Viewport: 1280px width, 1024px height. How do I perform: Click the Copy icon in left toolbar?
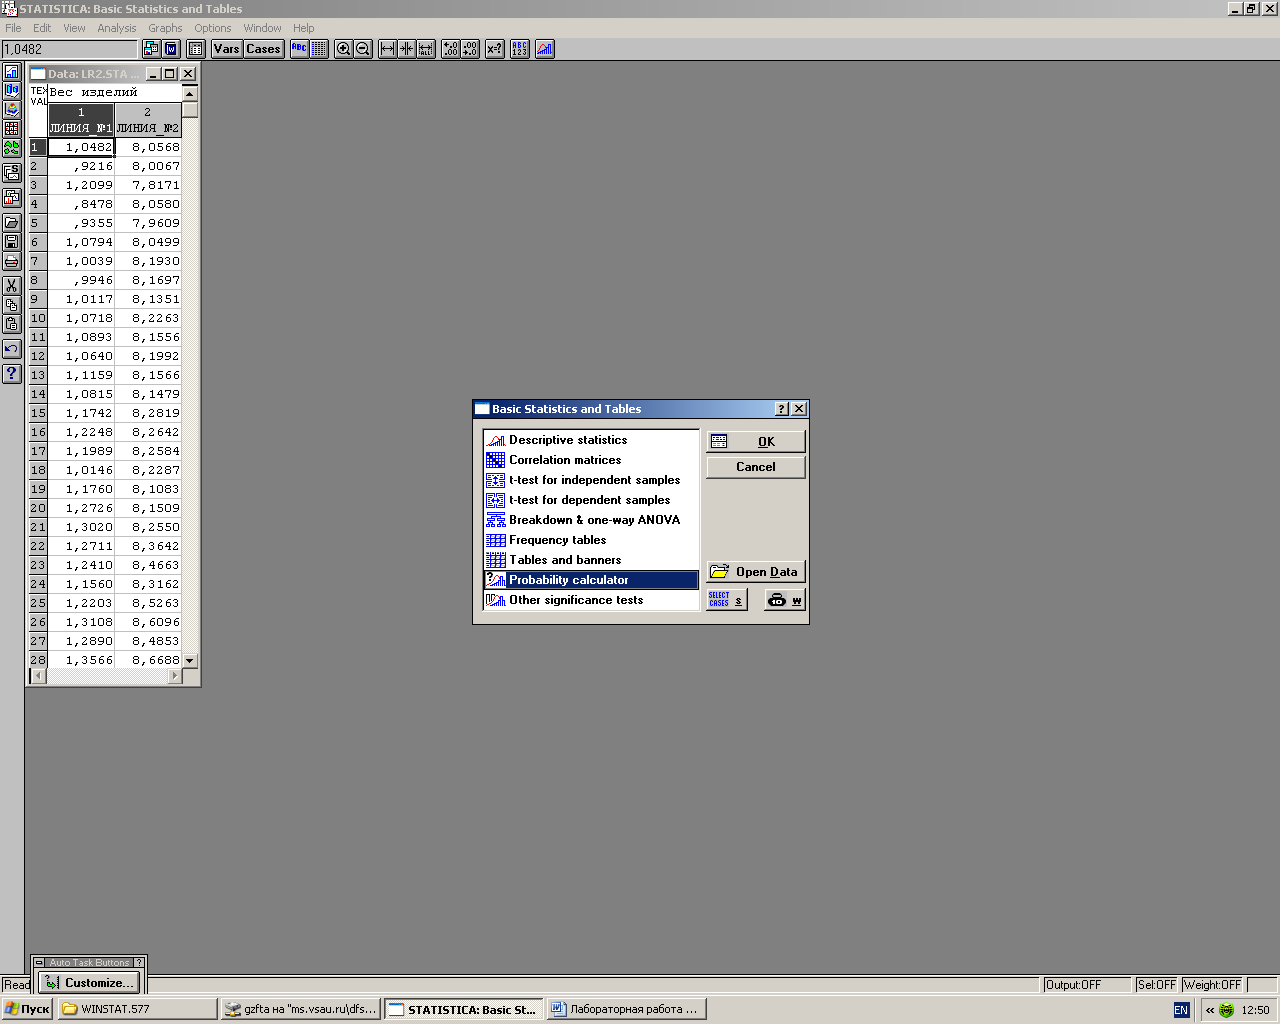[11, 305]
